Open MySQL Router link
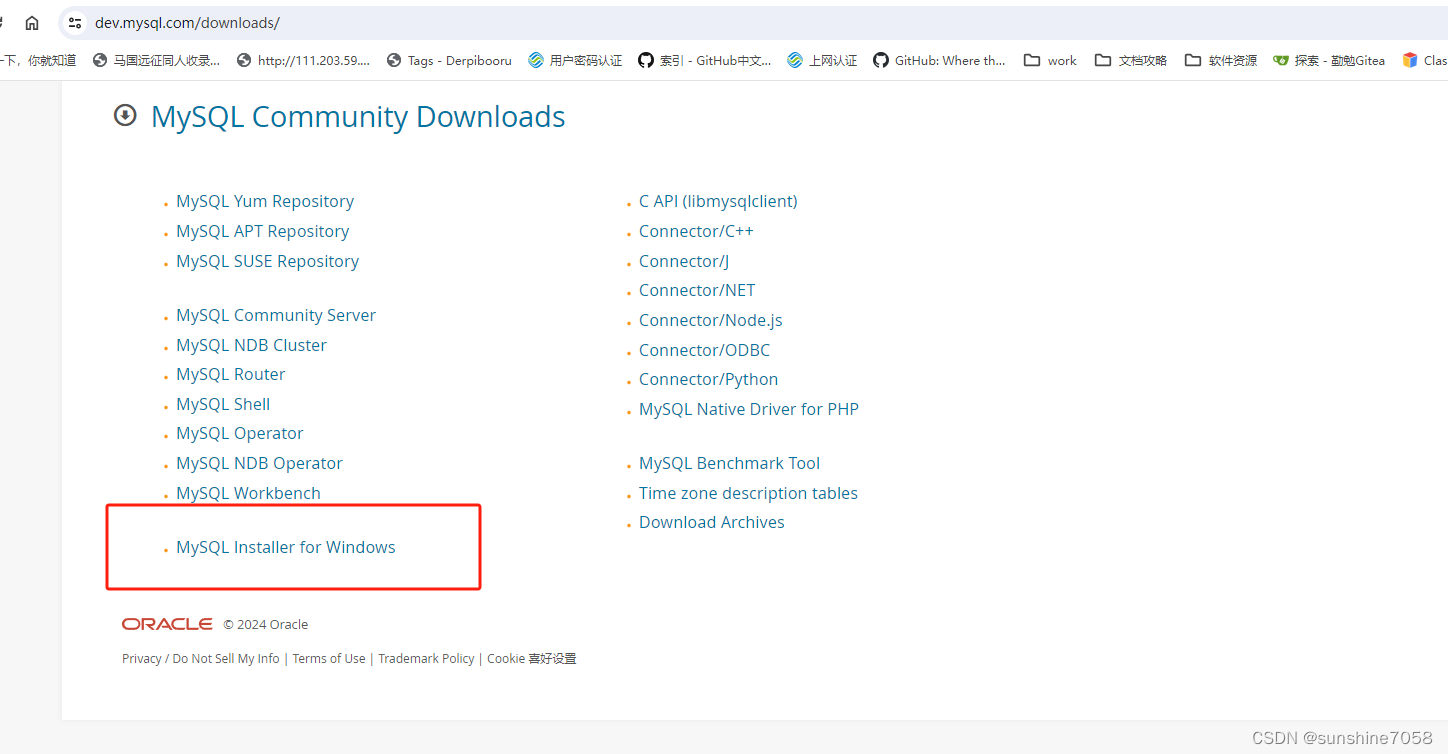Screen dimensions: 1448x754 [231, 374]
